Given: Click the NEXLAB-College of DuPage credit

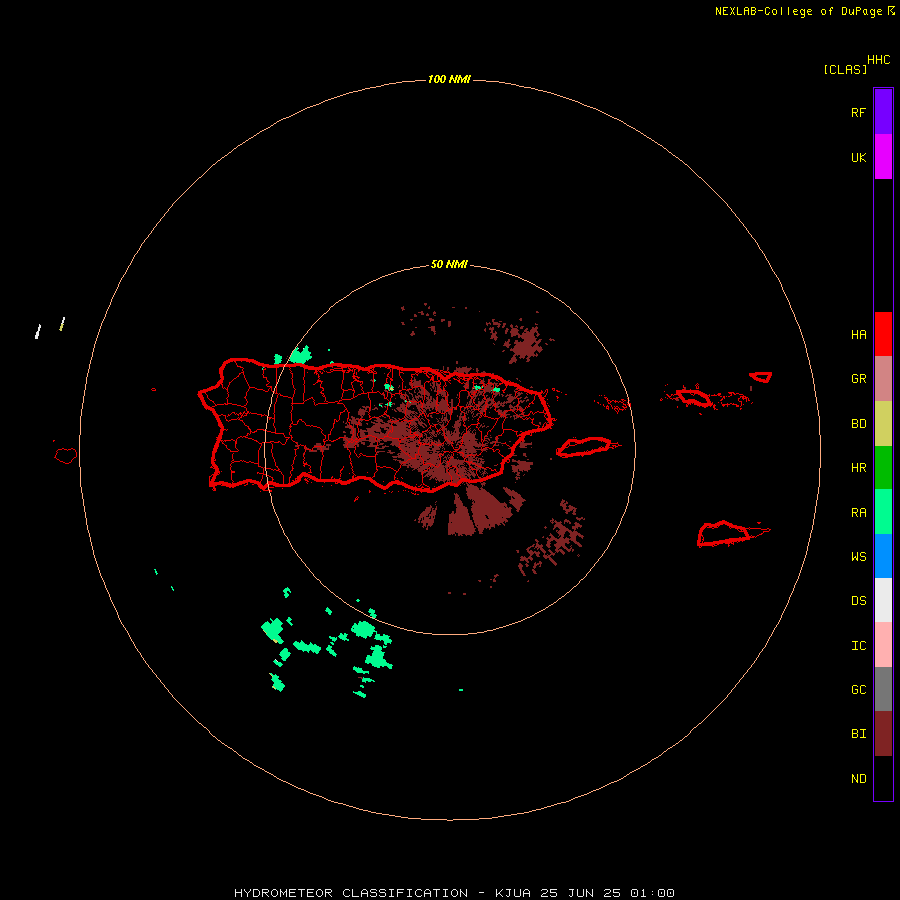Looking at the screenshot, I should click(805, 11).
